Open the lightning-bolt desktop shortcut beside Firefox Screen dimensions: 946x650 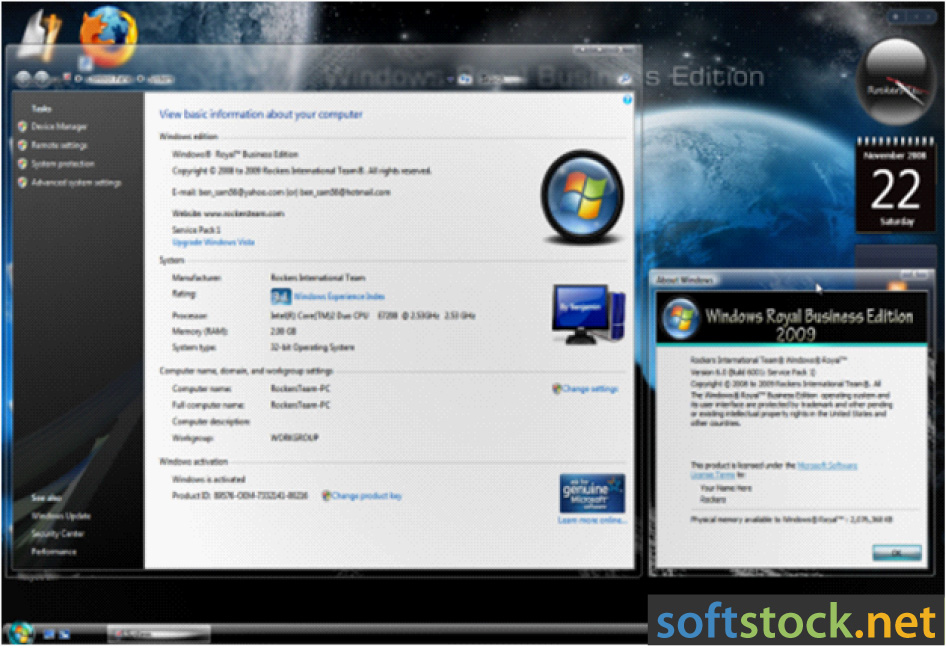(40, 34)
